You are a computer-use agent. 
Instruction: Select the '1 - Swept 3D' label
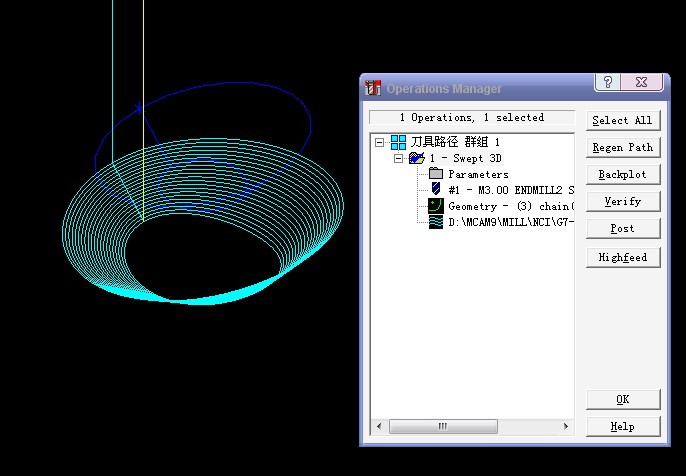[466, 158]
